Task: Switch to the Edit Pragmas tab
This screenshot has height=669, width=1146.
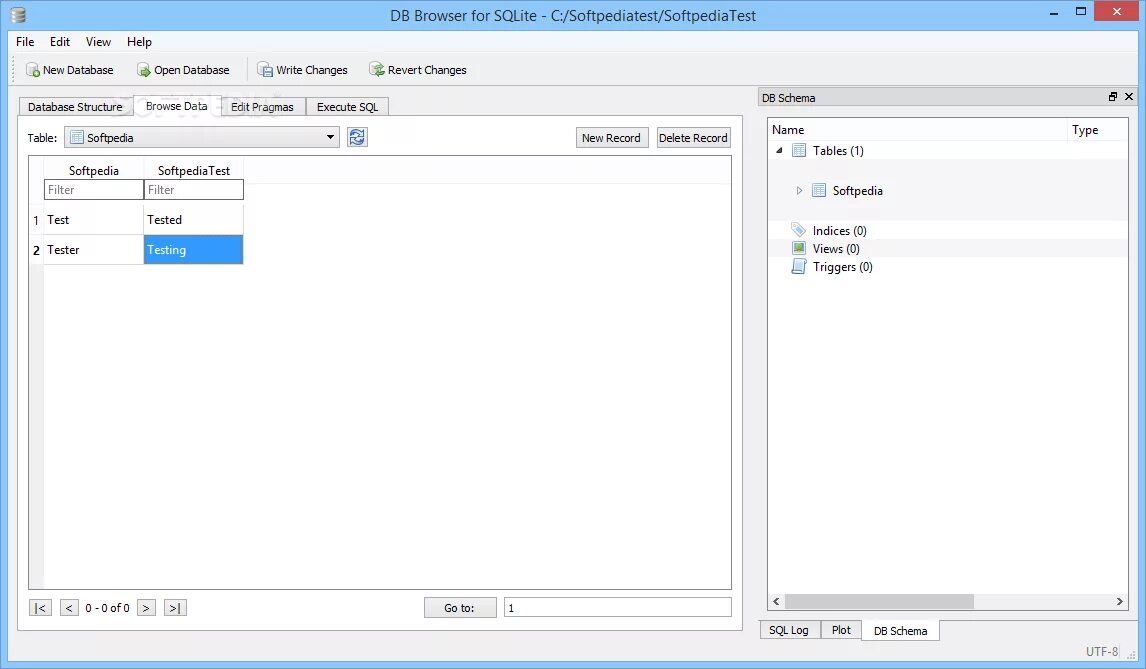Action: 262,107
